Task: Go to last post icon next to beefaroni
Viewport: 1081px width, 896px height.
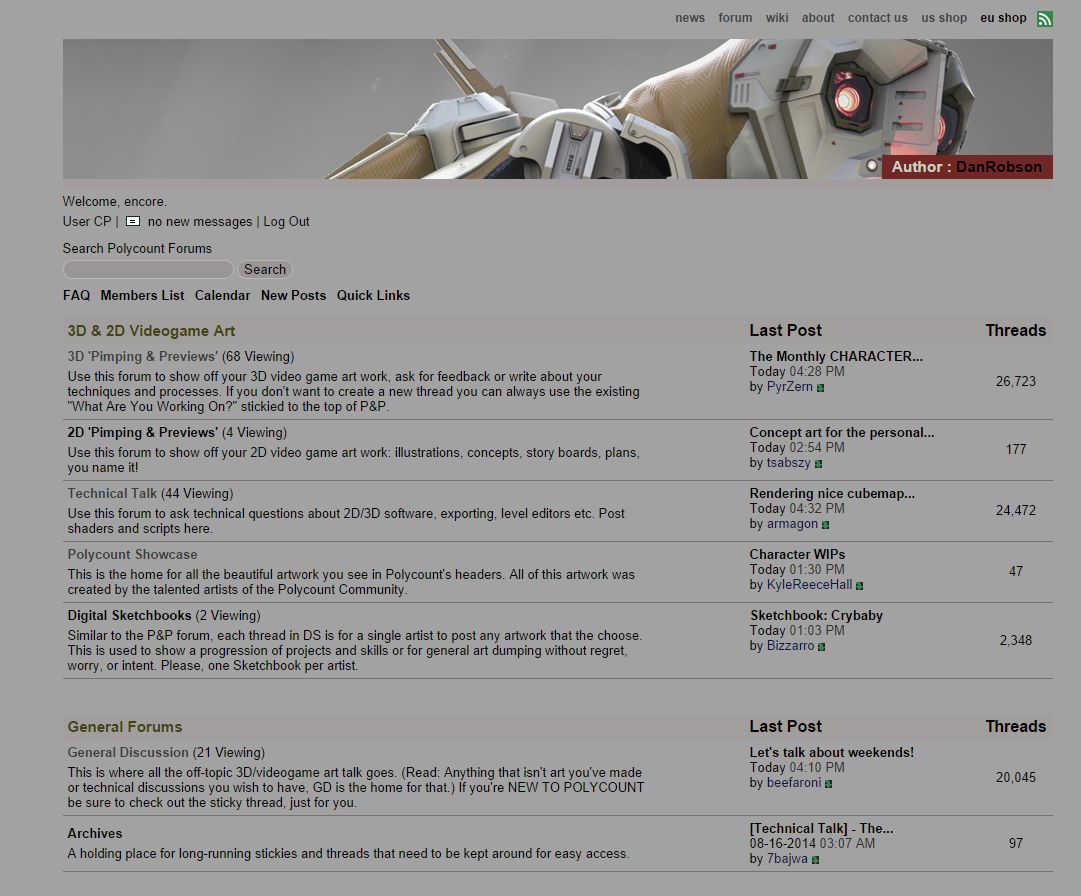Action: click(828, 784)
